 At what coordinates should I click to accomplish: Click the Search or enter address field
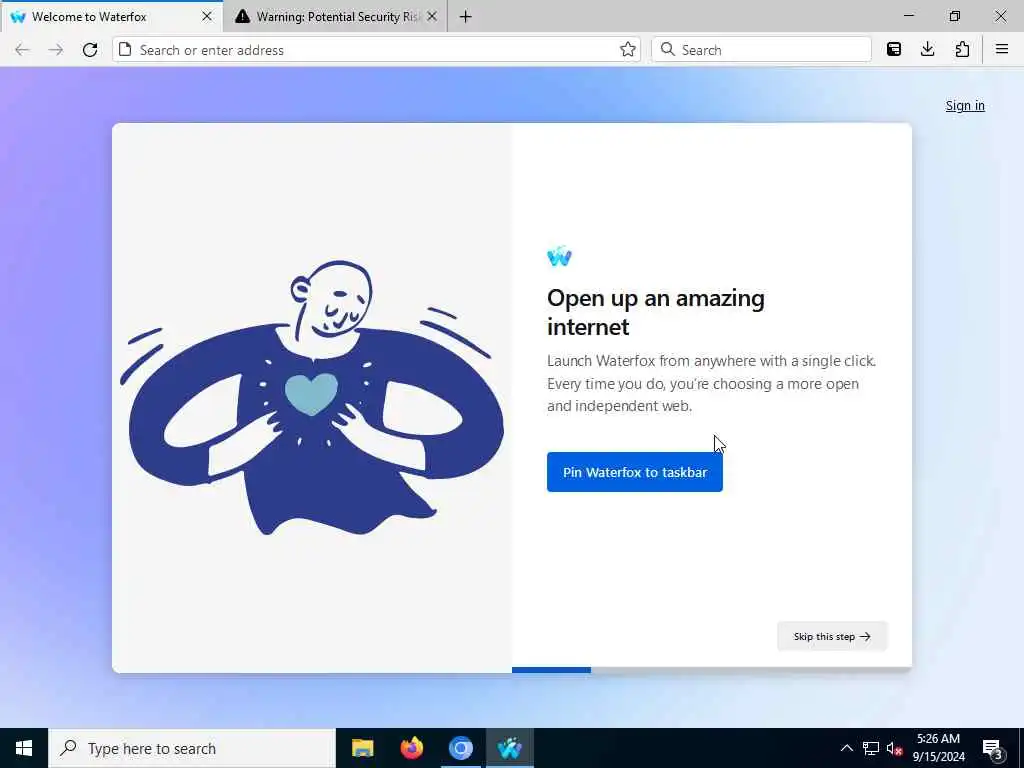(376, 50)
